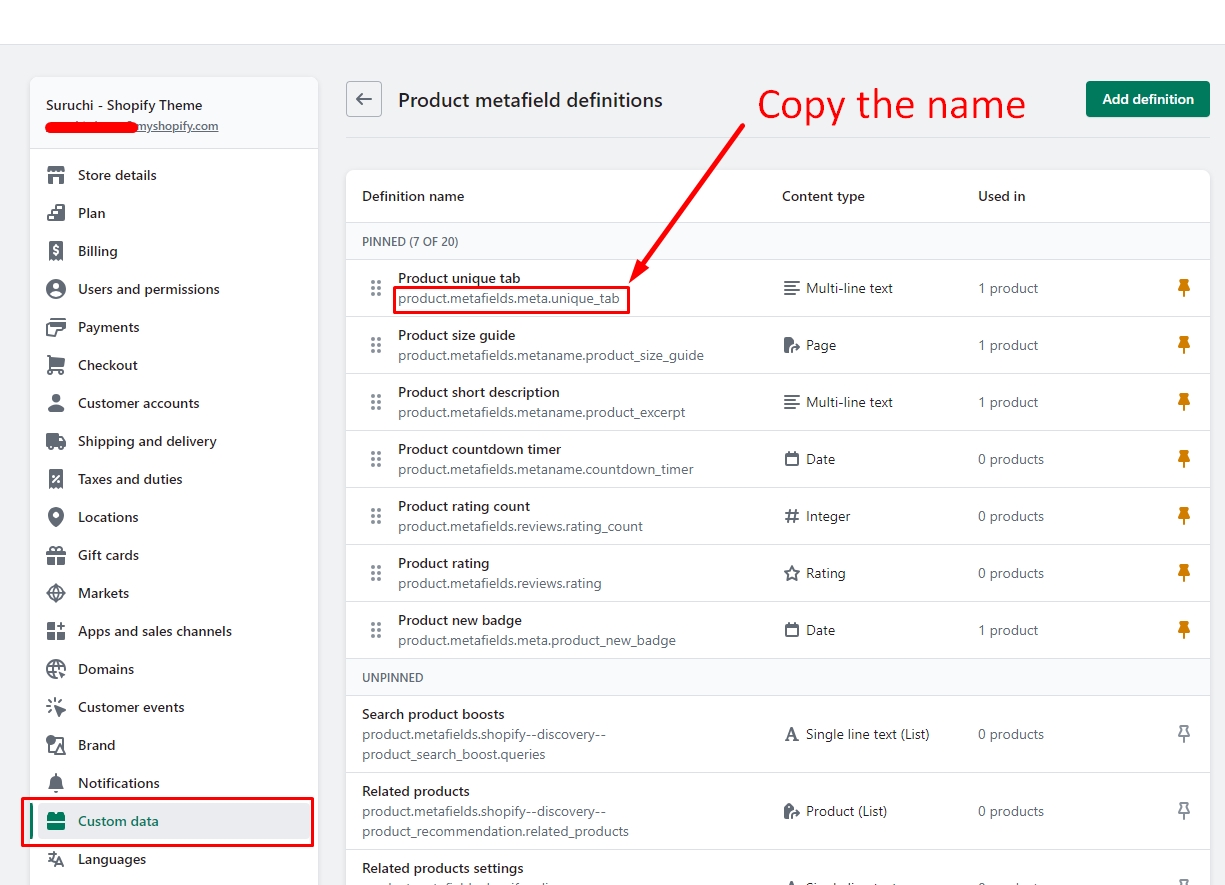
Task: Open the myshopify.com store link
Action: (x=178, y=126)
